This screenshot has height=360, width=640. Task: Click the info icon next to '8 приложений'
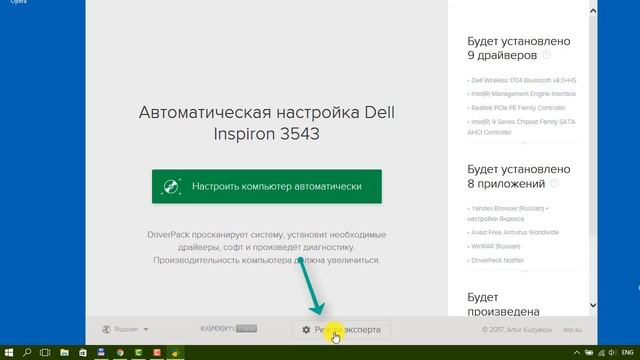pos(554,183)
